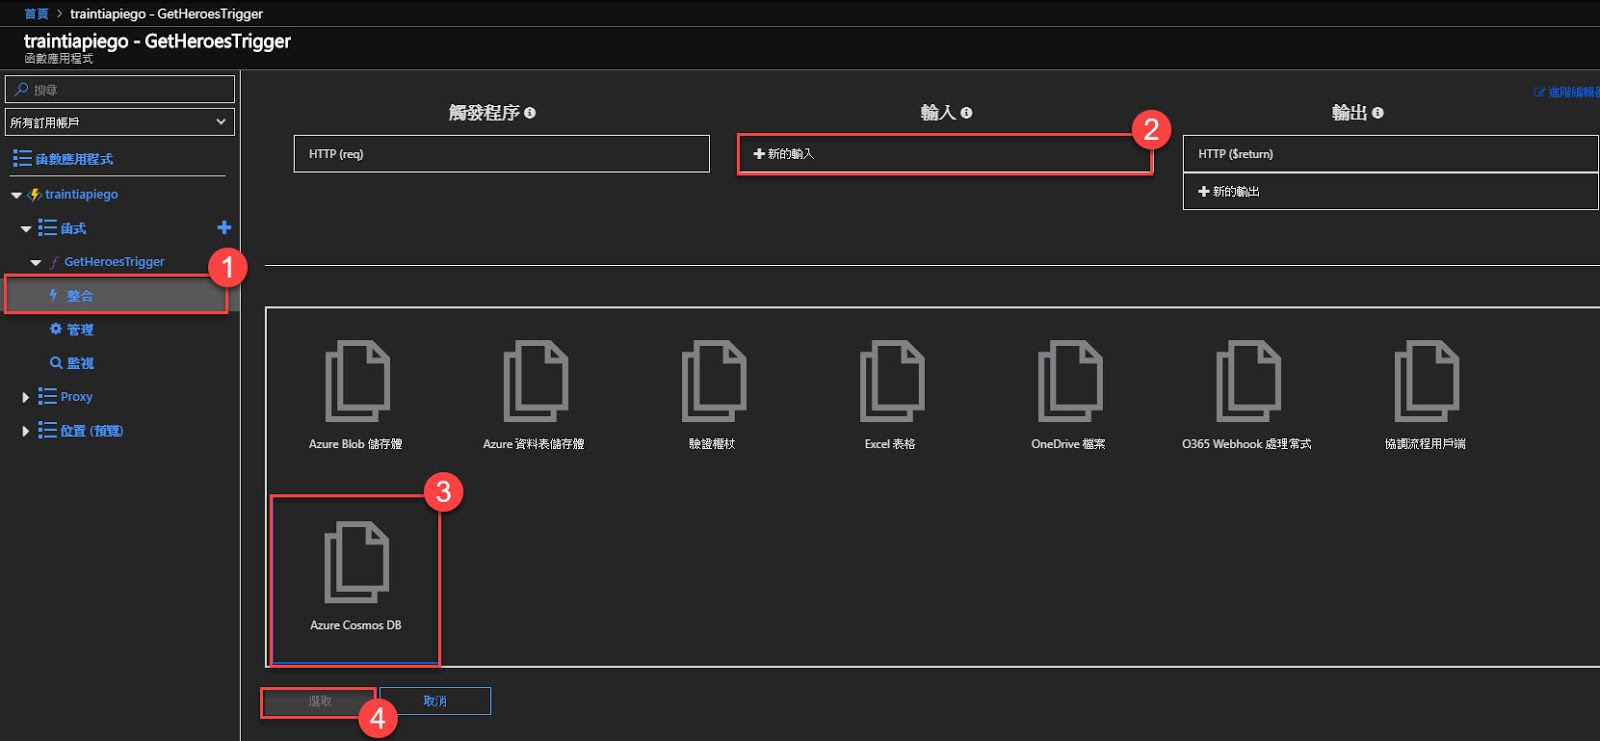The image size is (1600, 741).
Task: Open the subscriptions dropdown
Action: pos(120,122)
